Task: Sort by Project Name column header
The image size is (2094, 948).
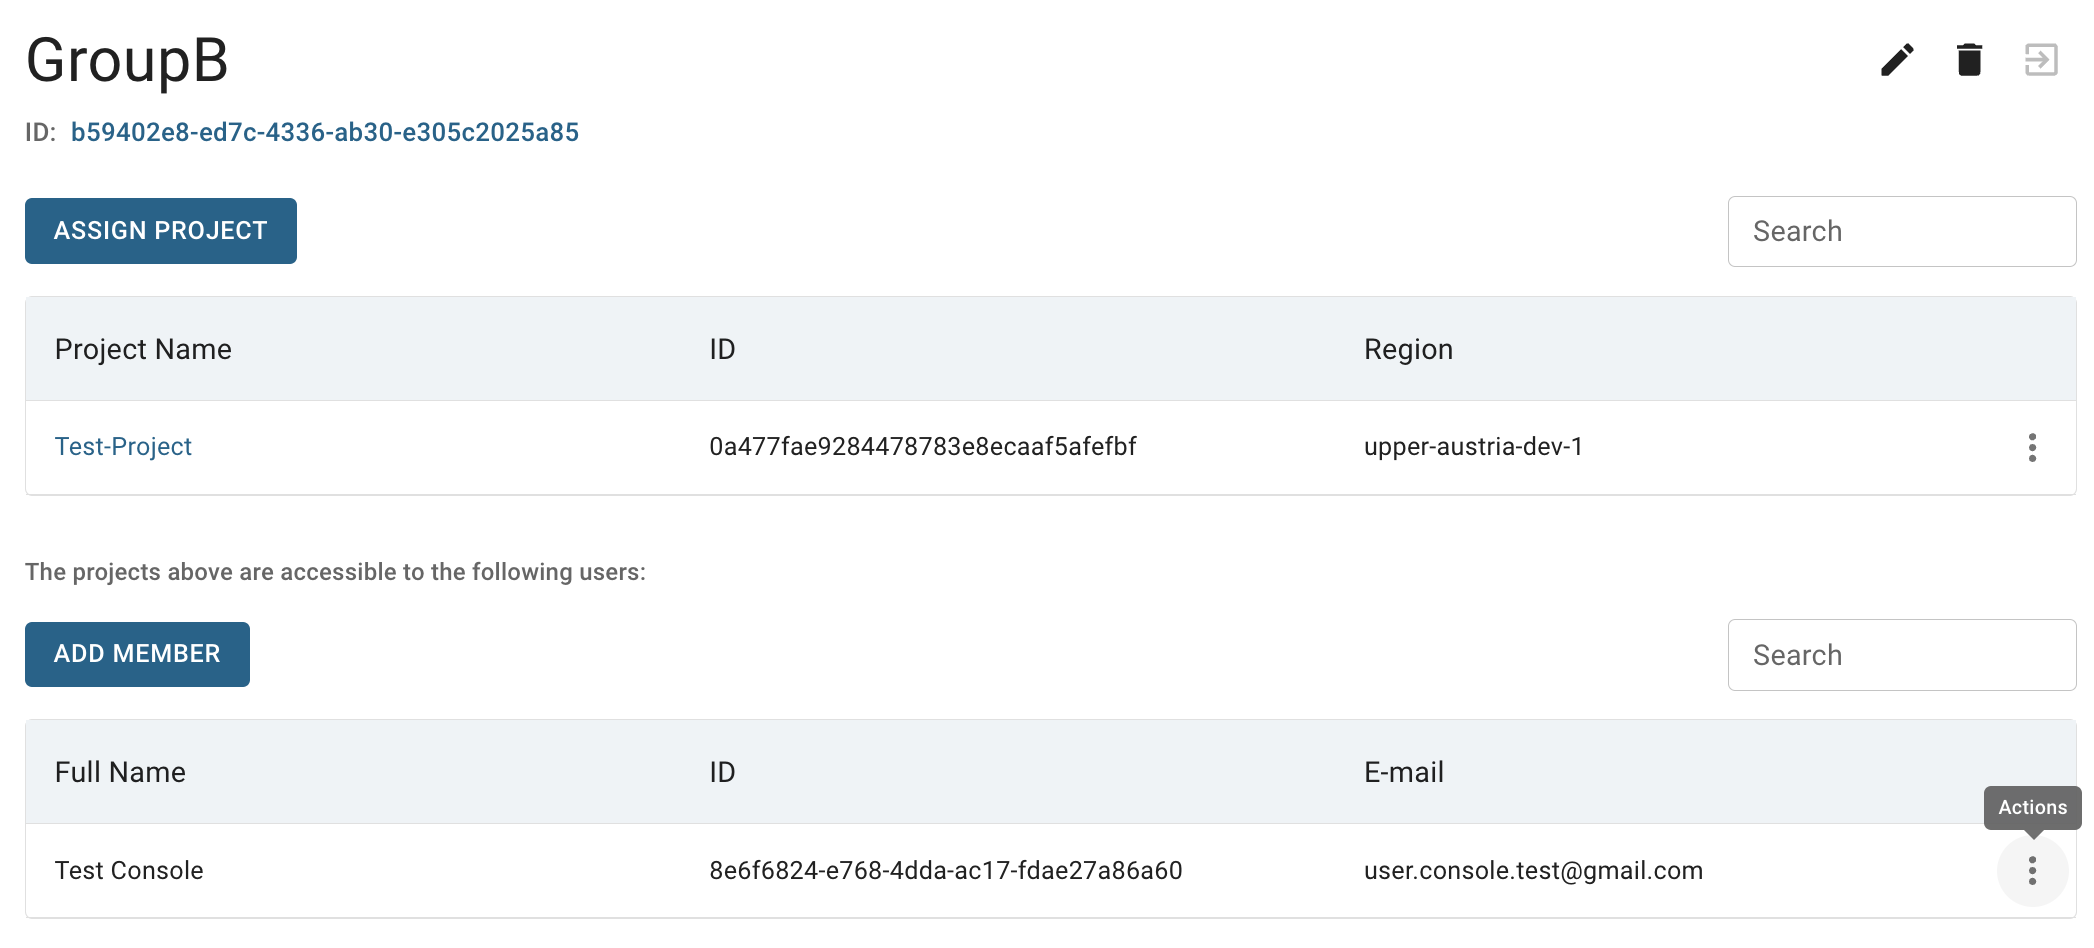Action: pos(143,349)
